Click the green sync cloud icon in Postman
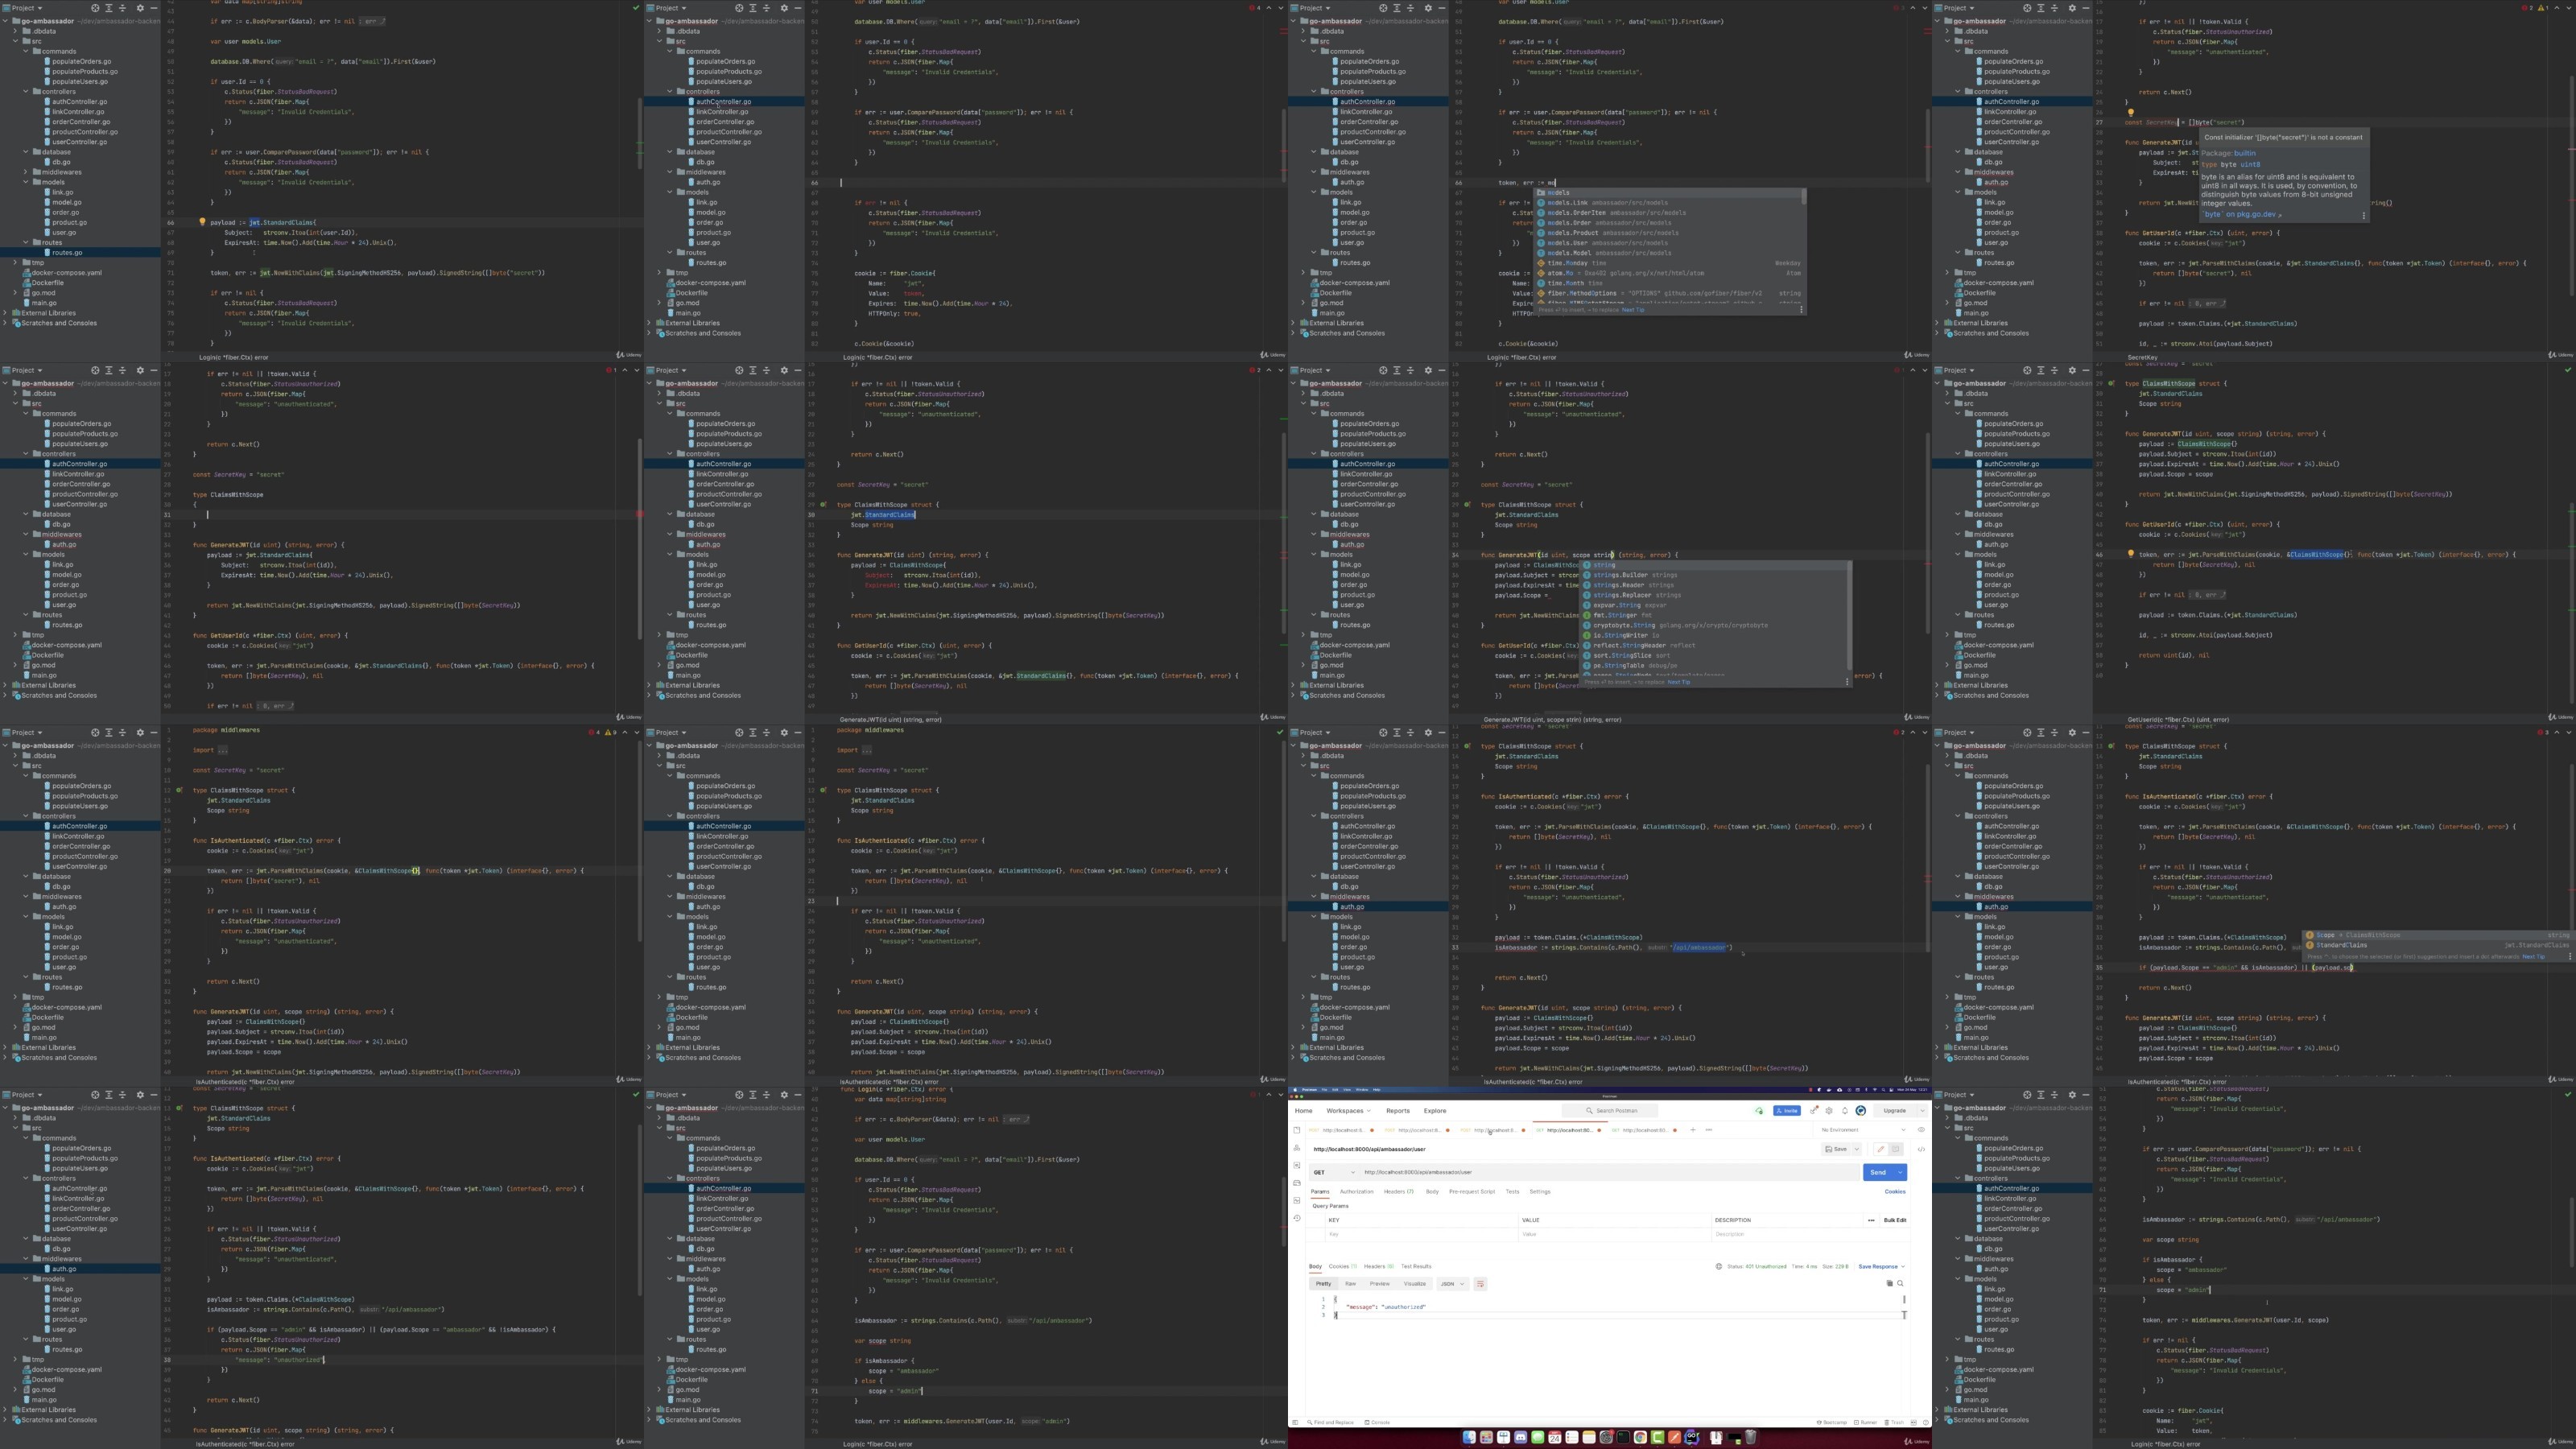The image size is (2576, 1449). pos(1759,1111)
